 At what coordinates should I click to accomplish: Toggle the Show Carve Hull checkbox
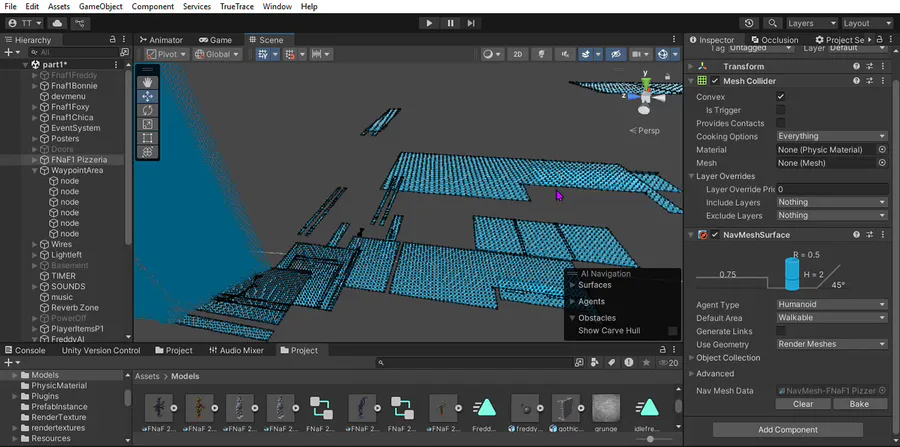[x=673, y=331]
